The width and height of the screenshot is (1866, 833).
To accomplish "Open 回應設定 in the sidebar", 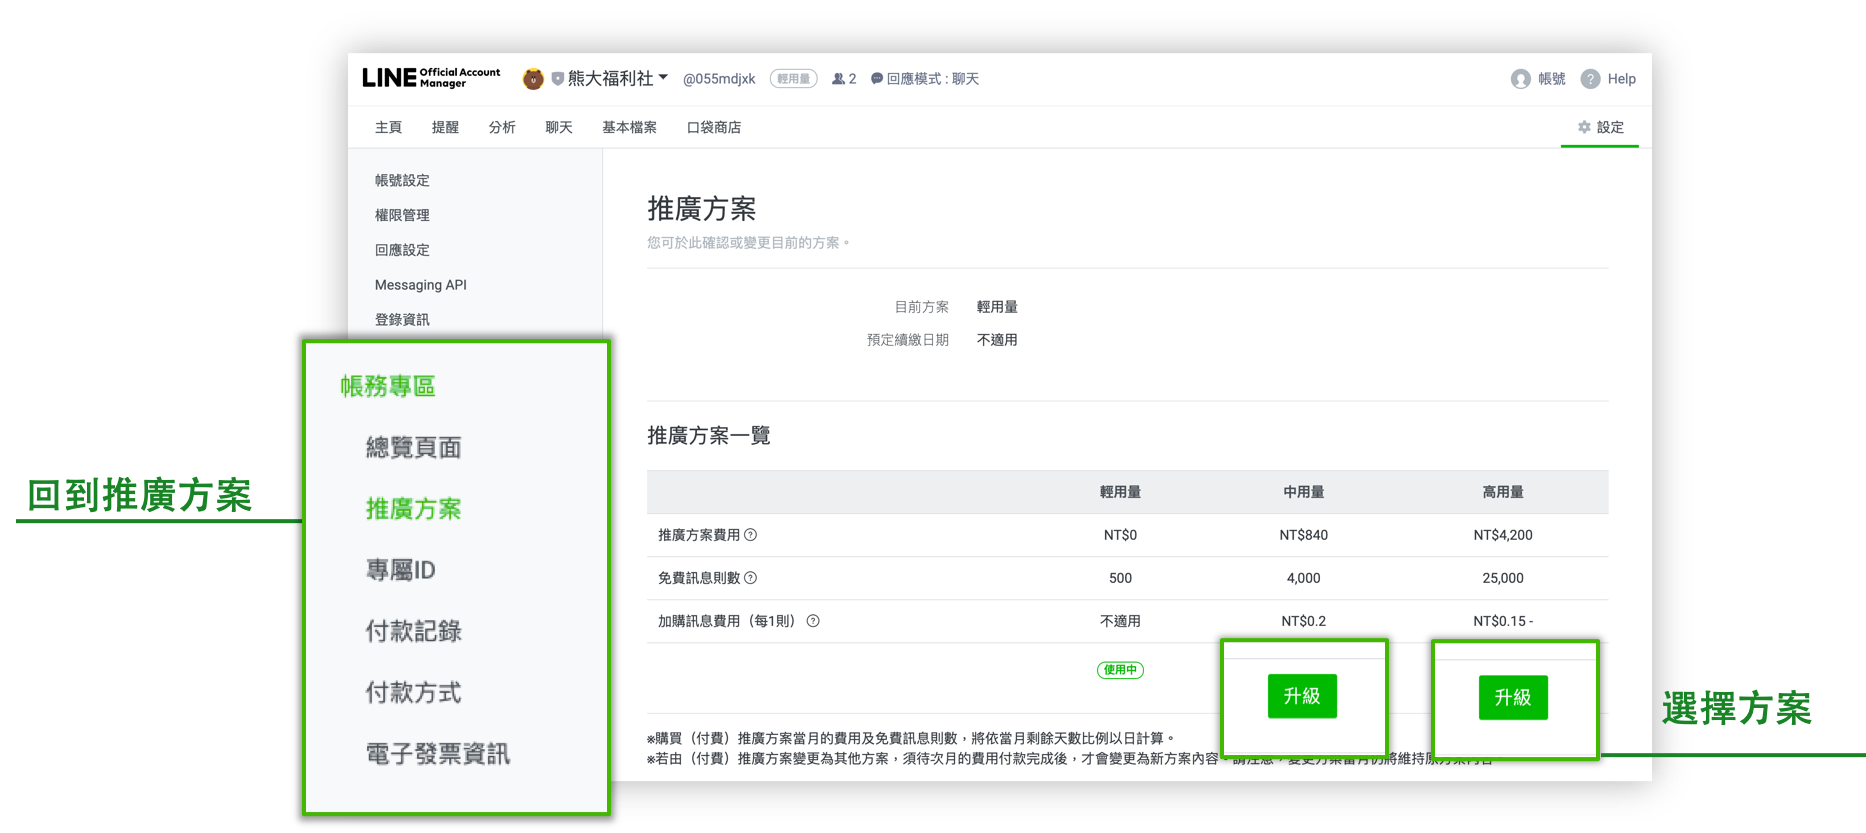I will (402, 250).
